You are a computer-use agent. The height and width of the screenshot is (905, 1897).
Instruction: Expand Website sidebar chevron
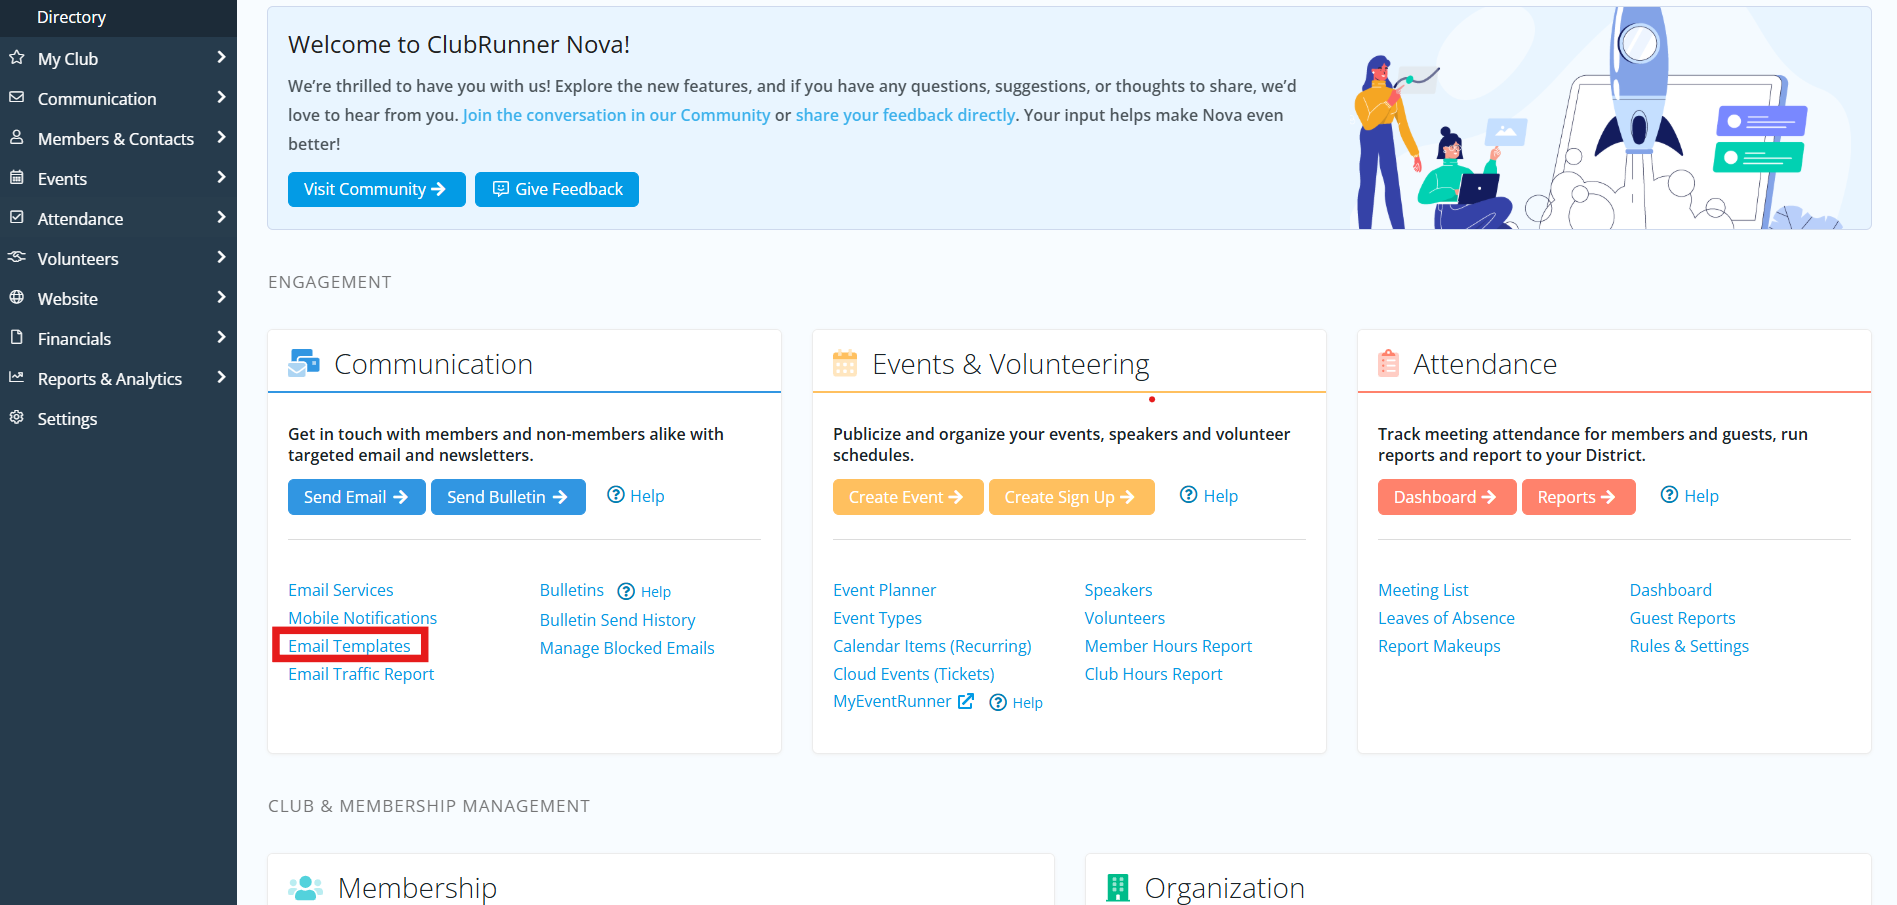[222, 298]
